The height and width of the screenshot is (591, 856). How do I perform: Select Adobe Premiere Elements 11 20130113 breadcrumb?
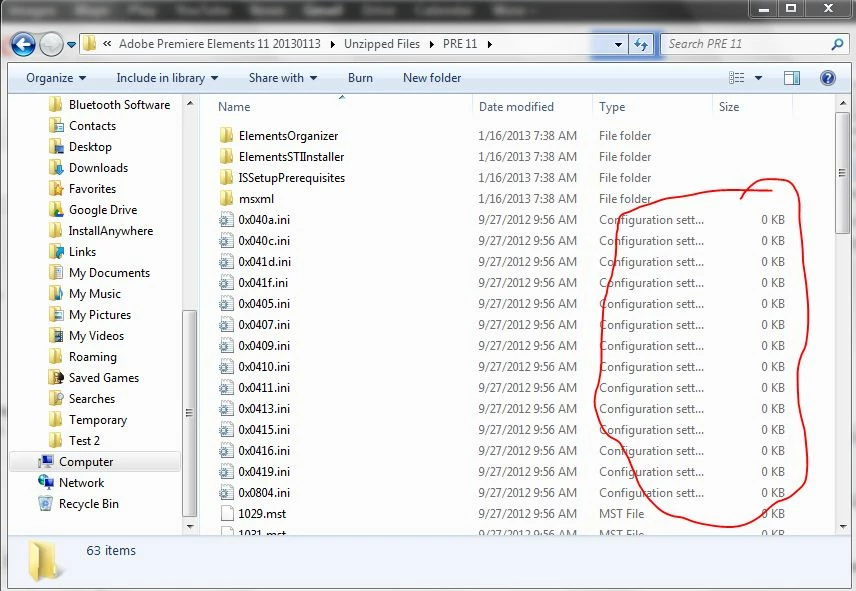tap(219, 44)
